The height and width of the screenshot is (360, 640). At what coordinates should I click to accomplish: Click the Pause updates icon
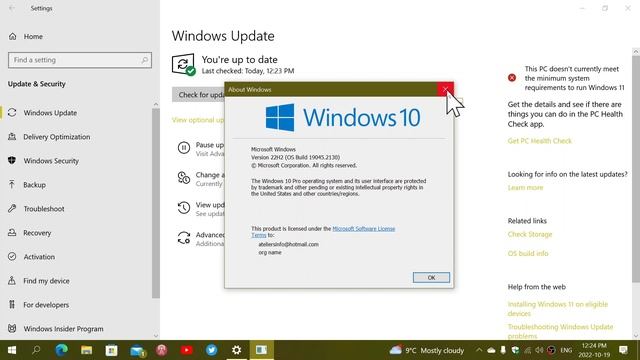[184, 147]
